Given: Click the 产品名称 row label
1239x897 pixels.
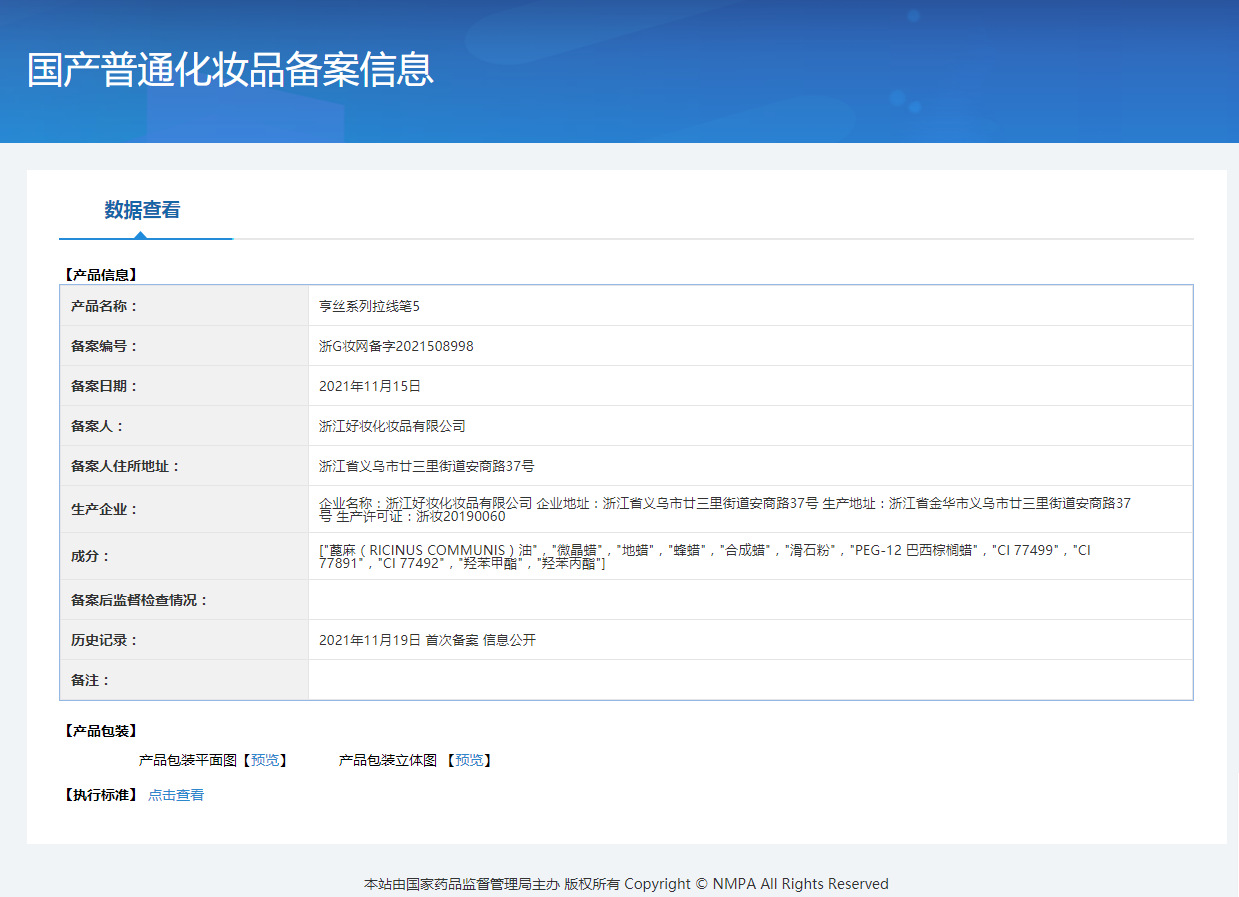Looking at the screenshot, I should [x=104, y=306].
